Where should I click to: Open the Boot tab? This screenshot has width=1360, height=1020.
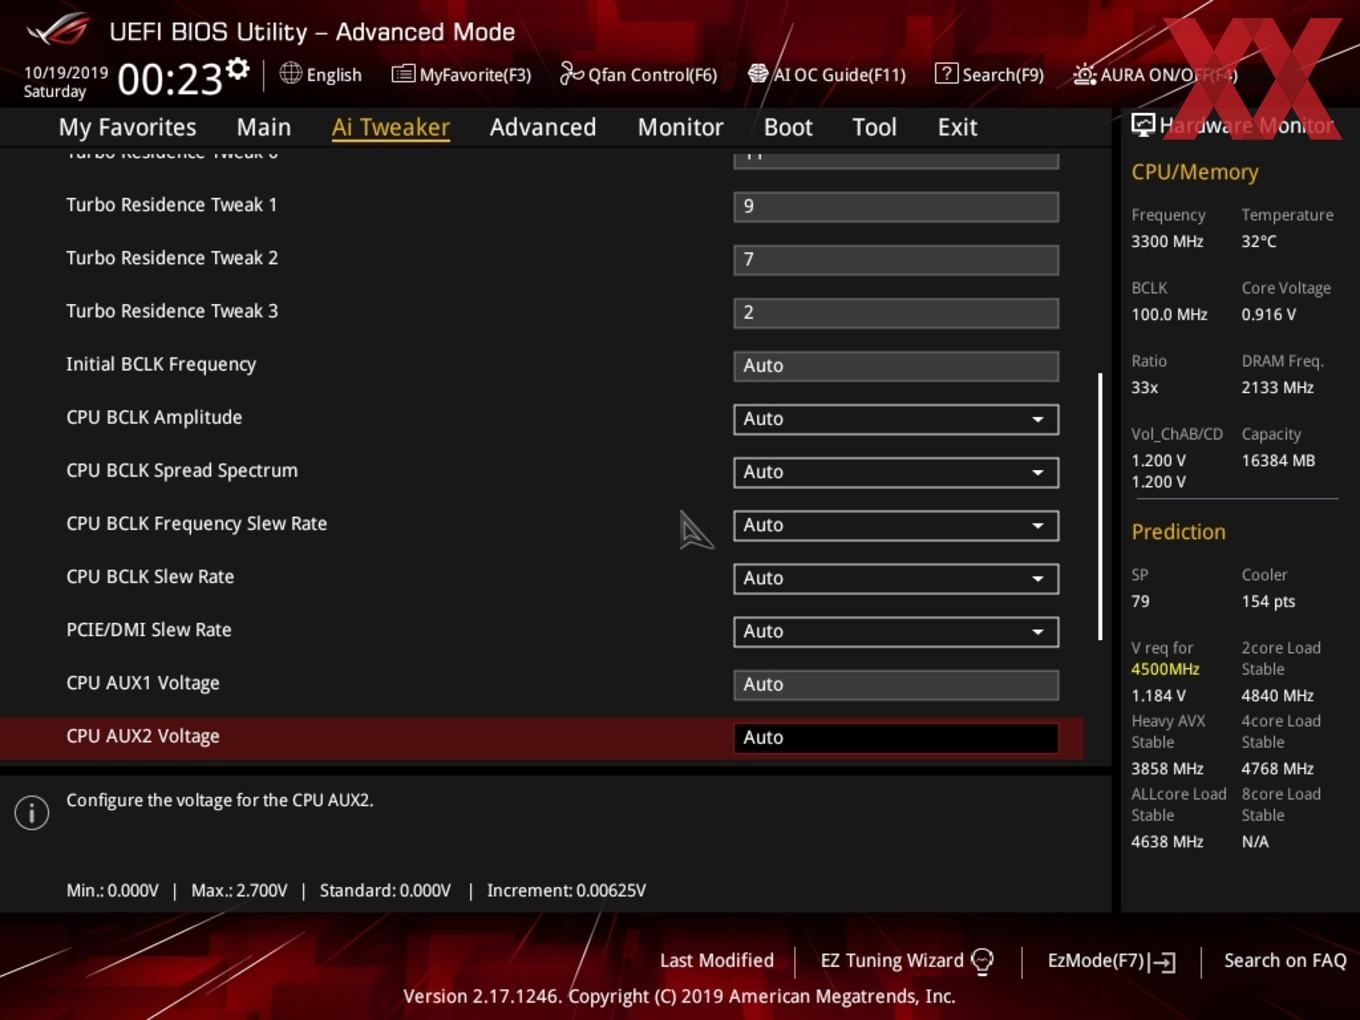click(x=788, y=127)
